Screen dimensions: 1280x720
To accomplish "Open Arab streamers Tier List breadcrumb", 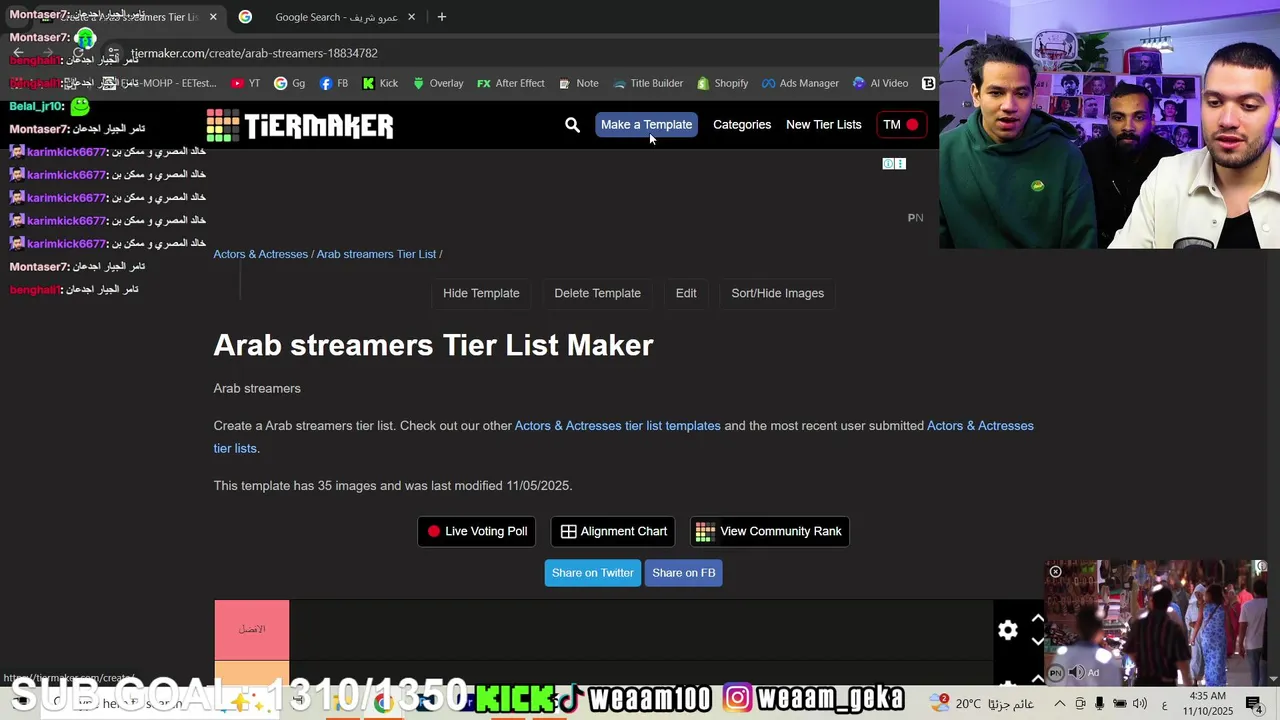I will (x=376, y=254).
